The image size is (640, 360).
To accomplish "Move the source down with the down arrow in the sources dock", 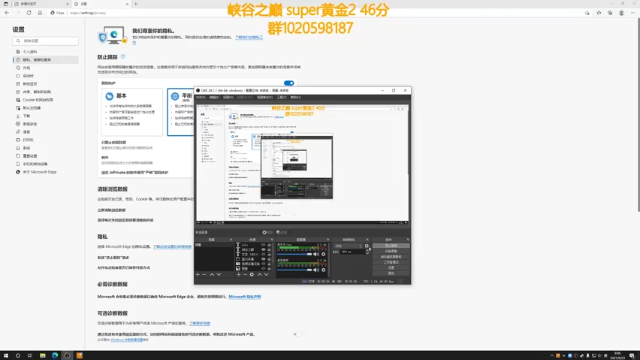I will 266,275.
